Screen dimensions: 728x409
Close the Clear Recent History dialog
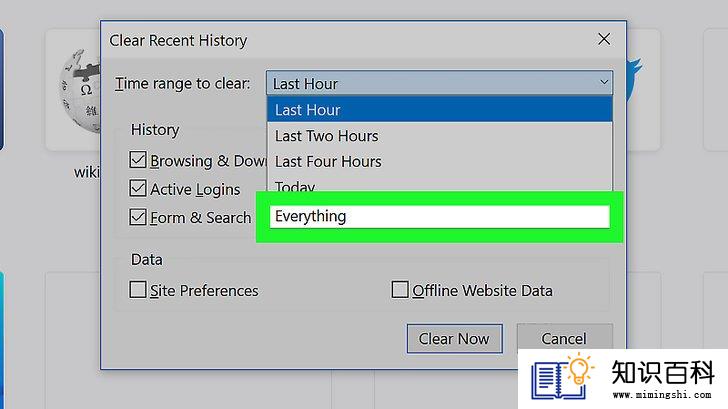pyautogui.click(x=604, y=39)
